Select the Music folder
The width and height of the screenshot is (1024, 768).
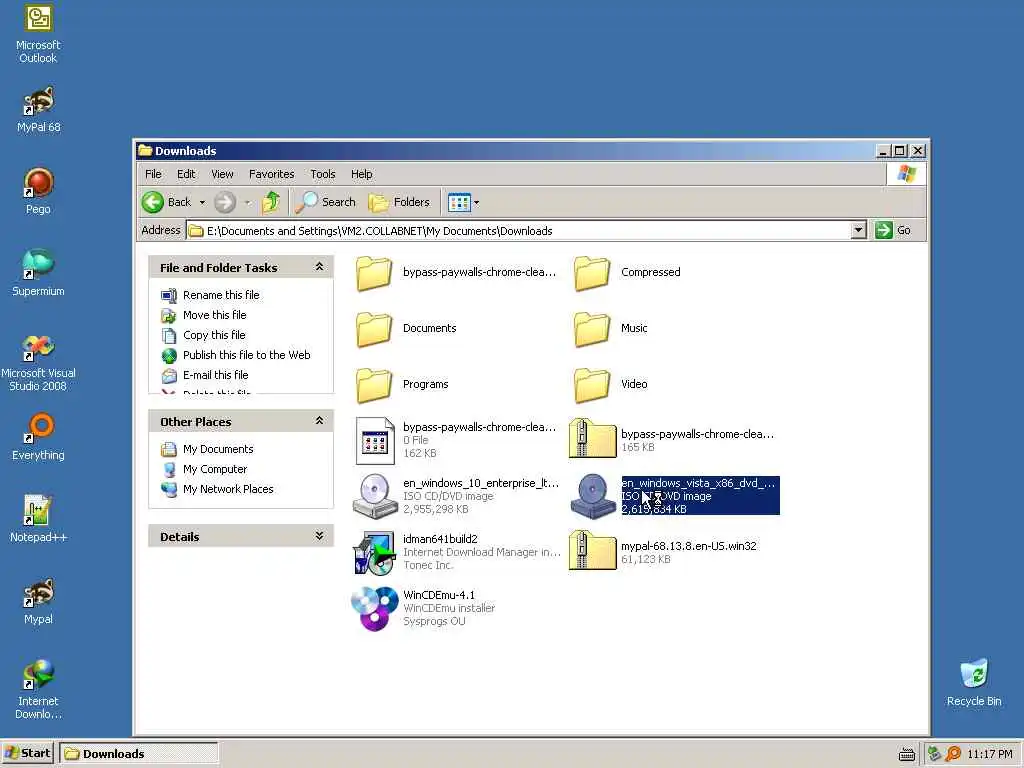611,328
